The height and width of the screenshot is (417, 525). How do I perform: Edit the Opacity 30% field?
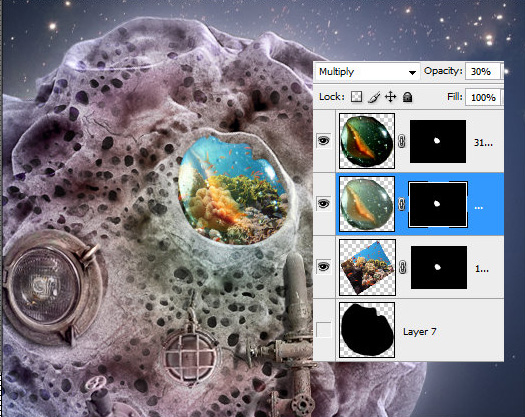pyautogui.click(x=482, y=71)
